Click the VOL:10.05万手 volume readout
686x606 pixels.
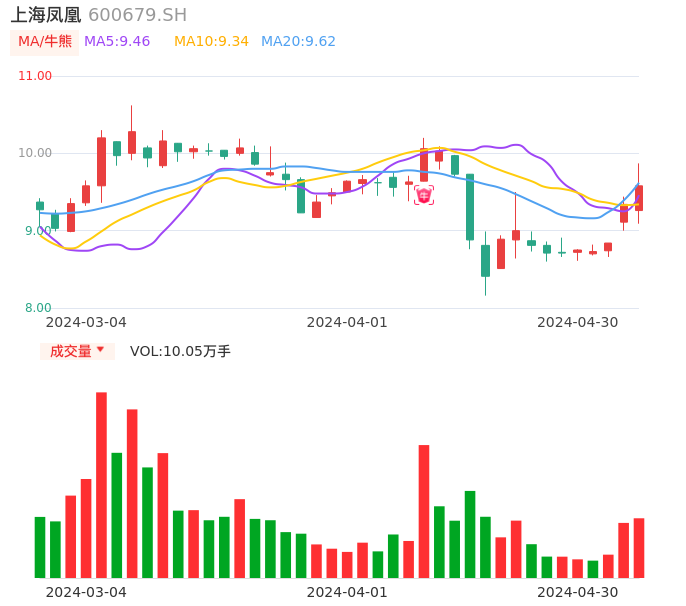pos(180,351)
